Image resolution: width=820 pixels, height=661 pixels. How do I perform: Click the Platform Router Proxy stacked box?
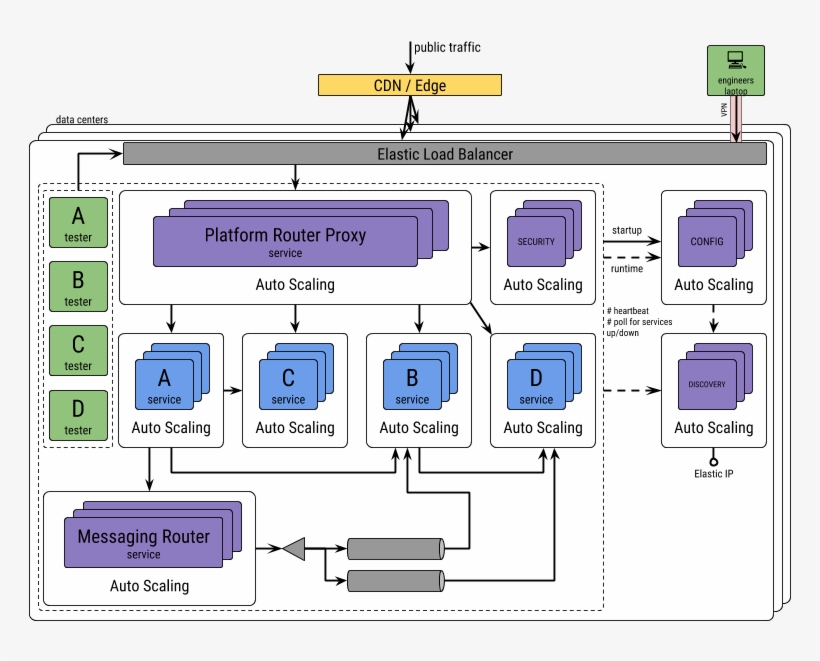[285, 235]
